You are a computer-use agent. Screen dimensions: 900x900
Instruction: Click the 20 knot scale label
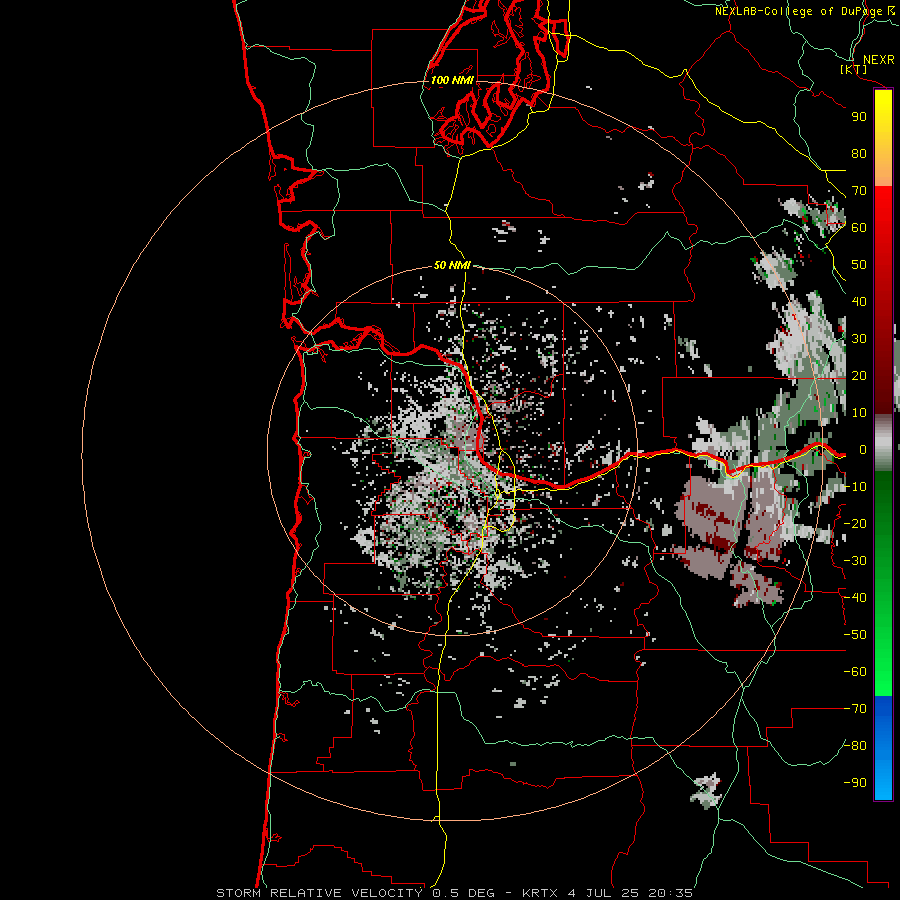pos(859,376)
